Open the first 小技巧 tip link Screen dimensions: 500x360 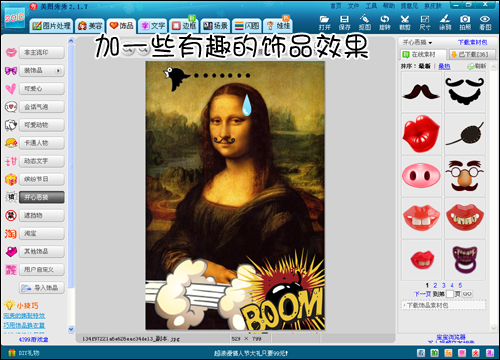coord(24,315)
